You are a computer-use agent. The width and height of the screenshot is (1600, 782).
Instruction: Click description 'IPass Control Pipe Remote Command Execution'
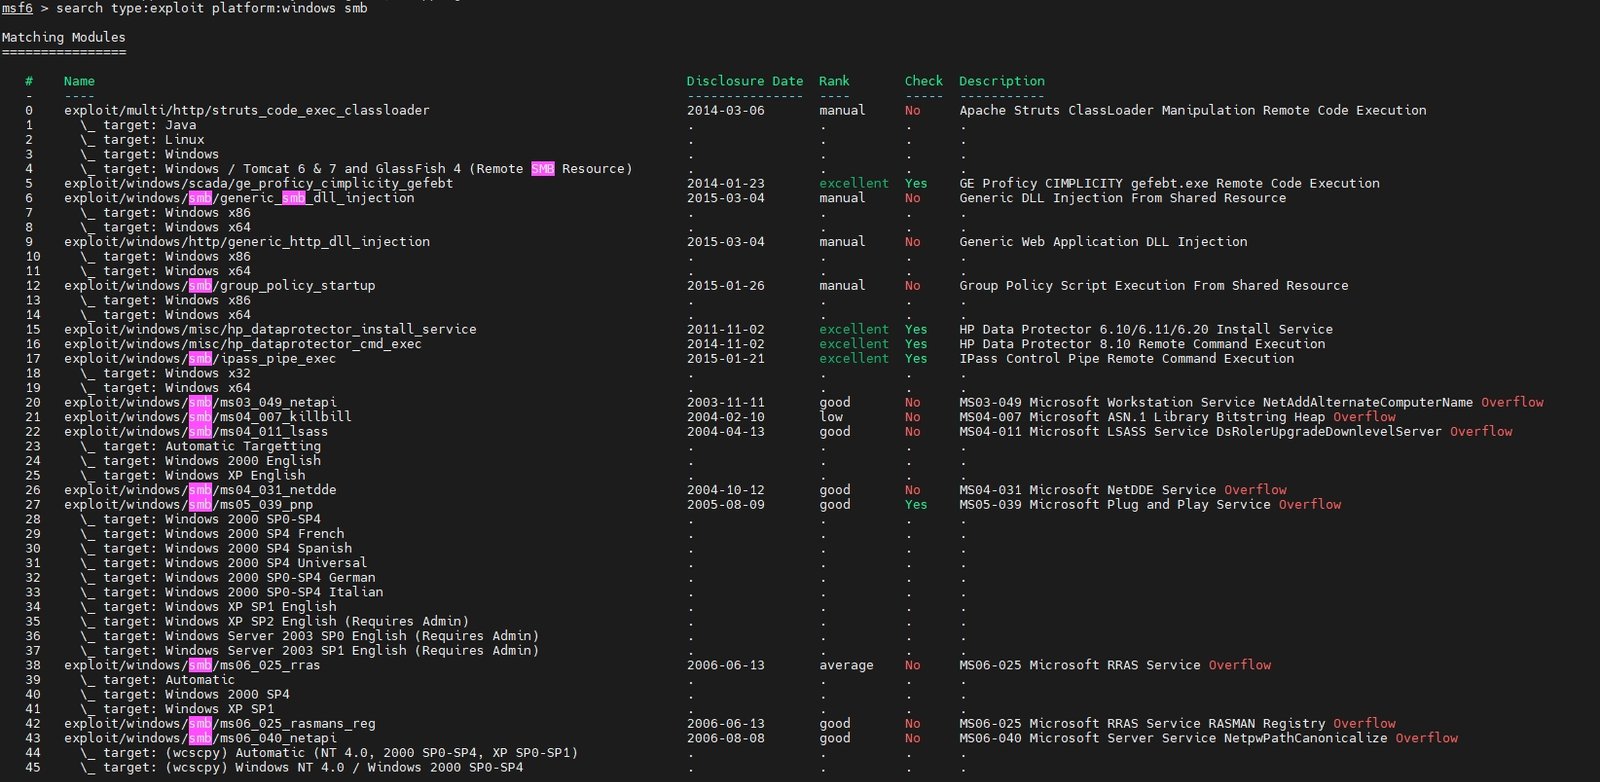(1127, 359)
